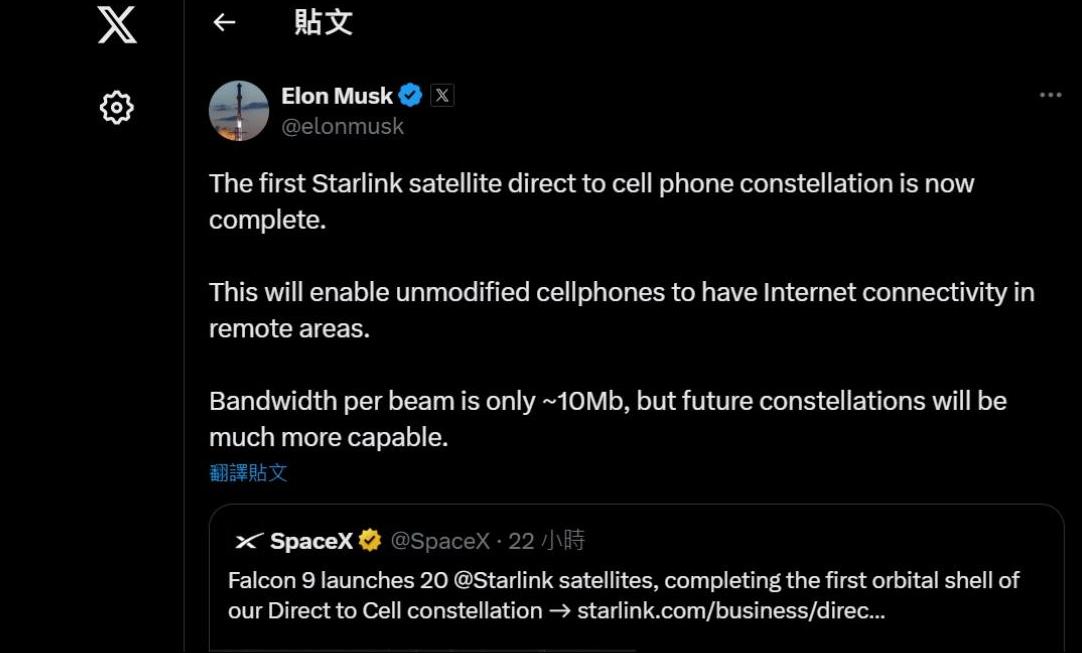Viewport: 1082px width, 653px height.
Task: Open Elon Musk's profile picture
Action: (239, 111)
